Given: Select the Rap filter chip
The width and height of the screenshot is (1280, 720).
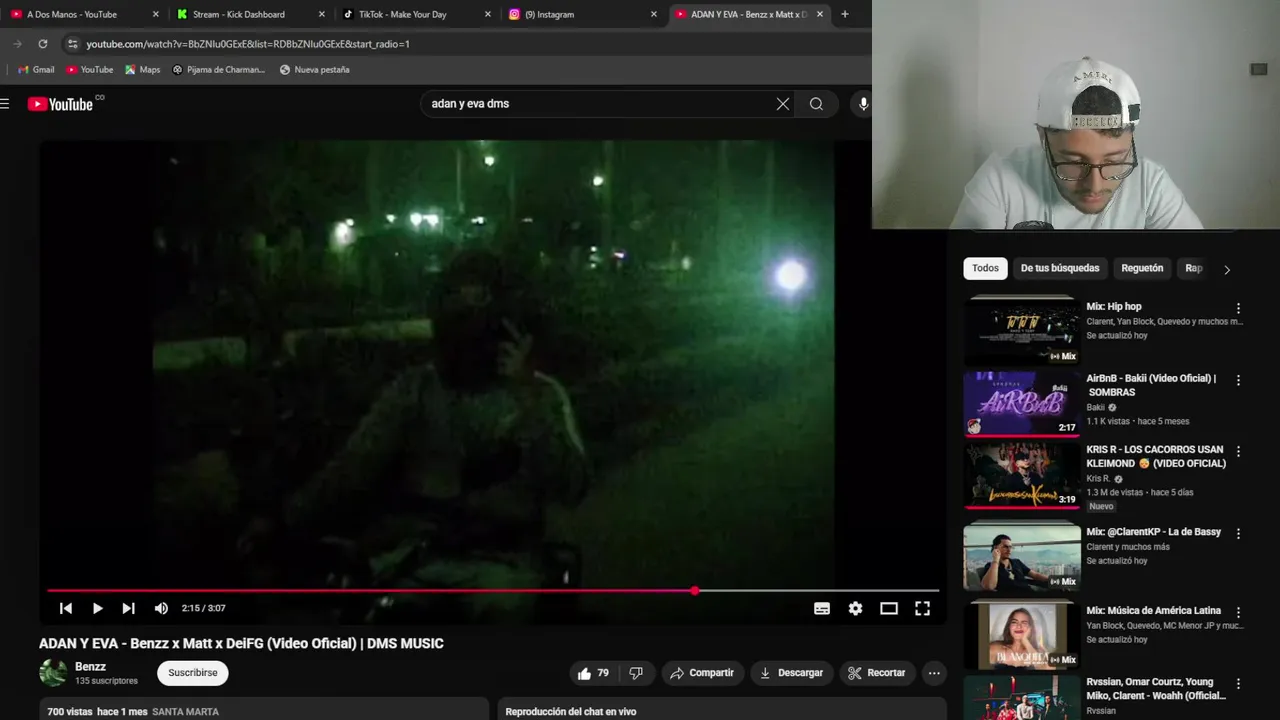Looking at the screenshot, I should tap(1193, 268).
